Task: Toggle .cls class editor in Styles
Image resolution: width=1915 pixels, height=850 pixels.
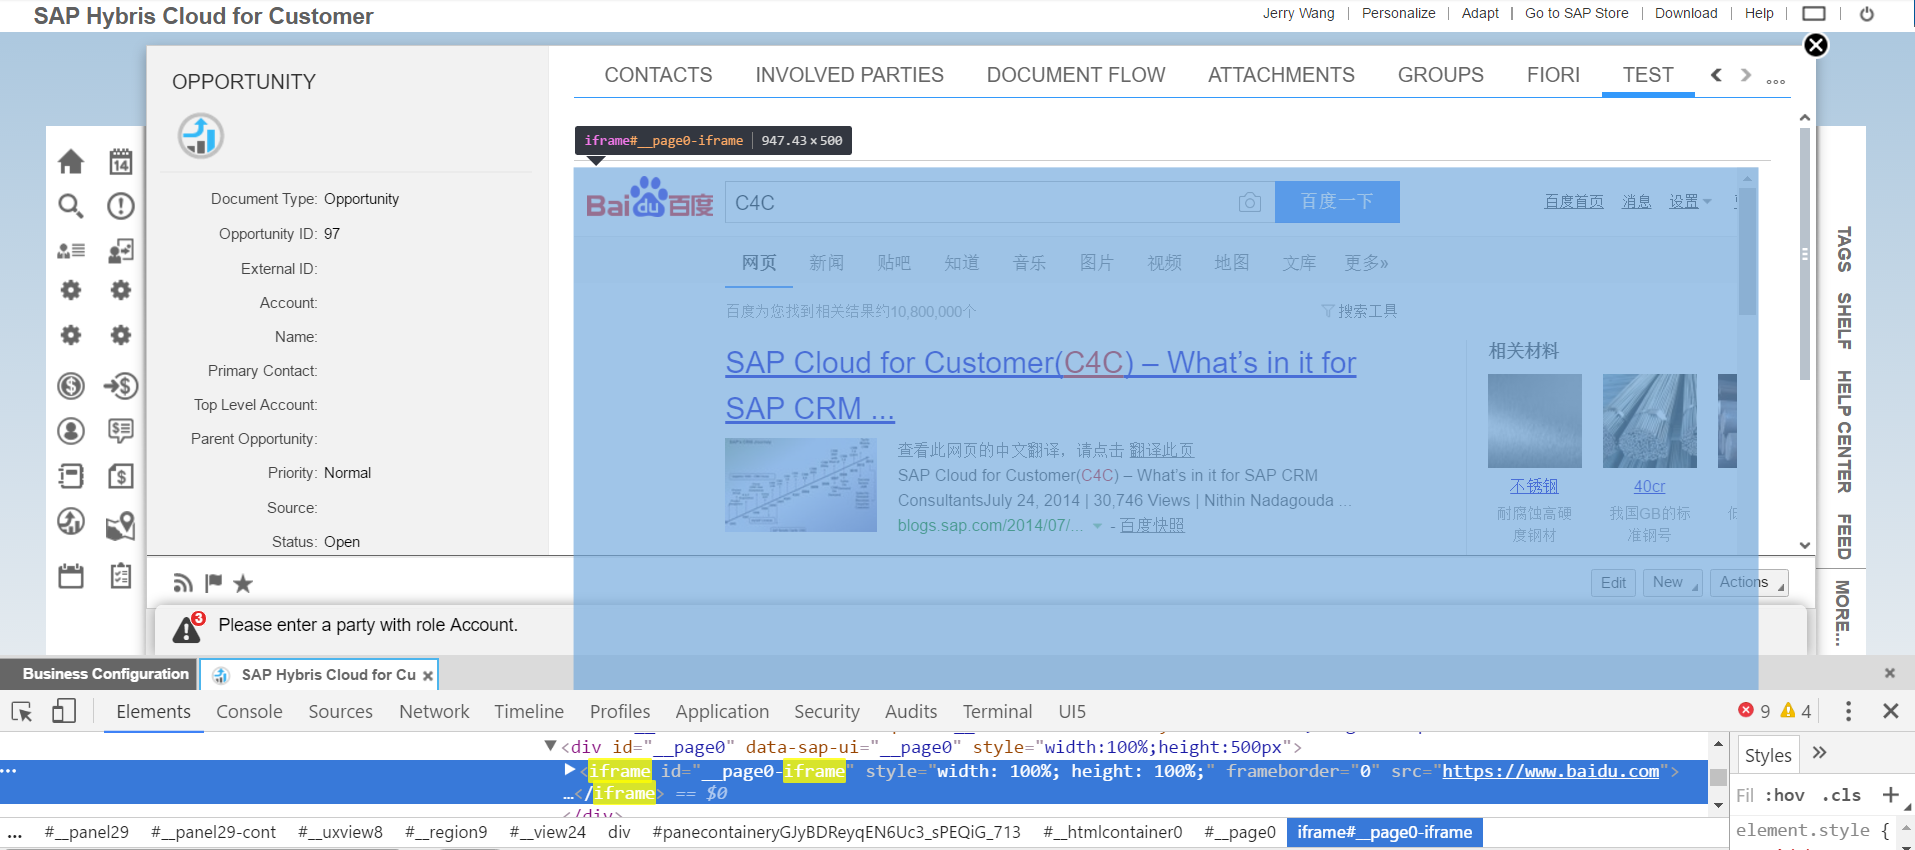Action: click(1841, 796)
